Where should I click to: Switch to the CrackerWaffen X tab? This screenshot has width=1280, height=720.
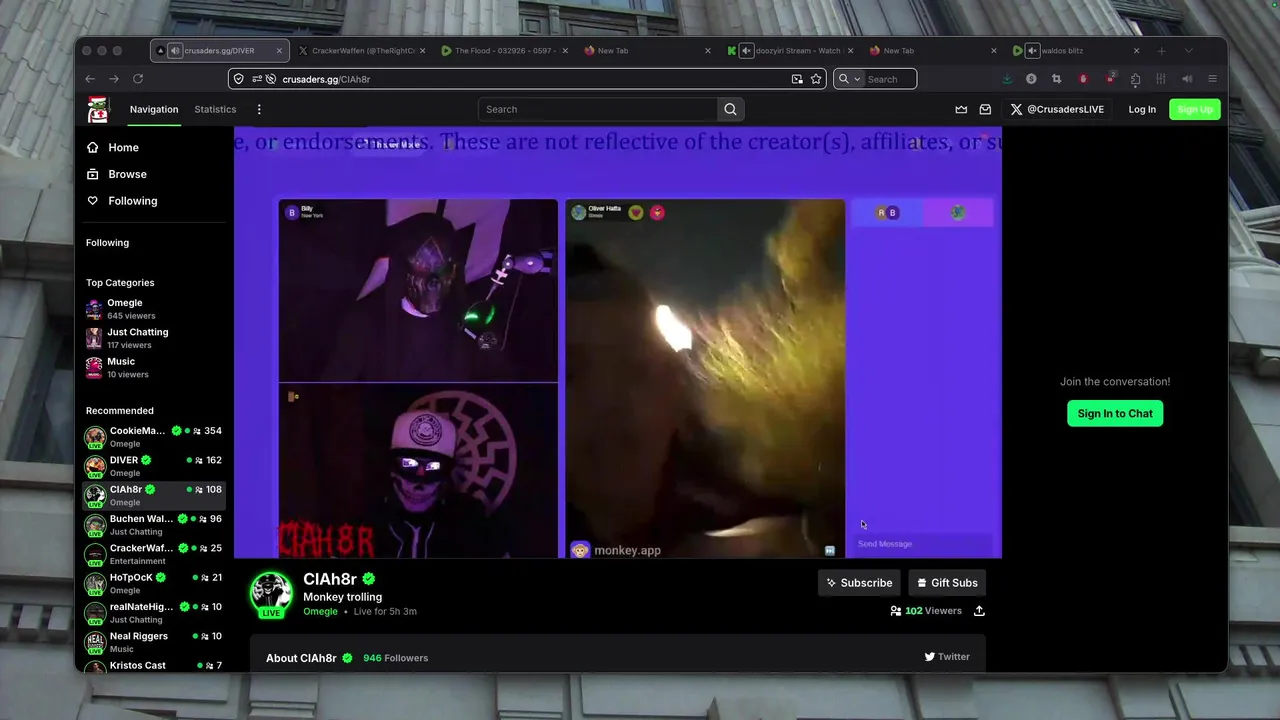362,51
